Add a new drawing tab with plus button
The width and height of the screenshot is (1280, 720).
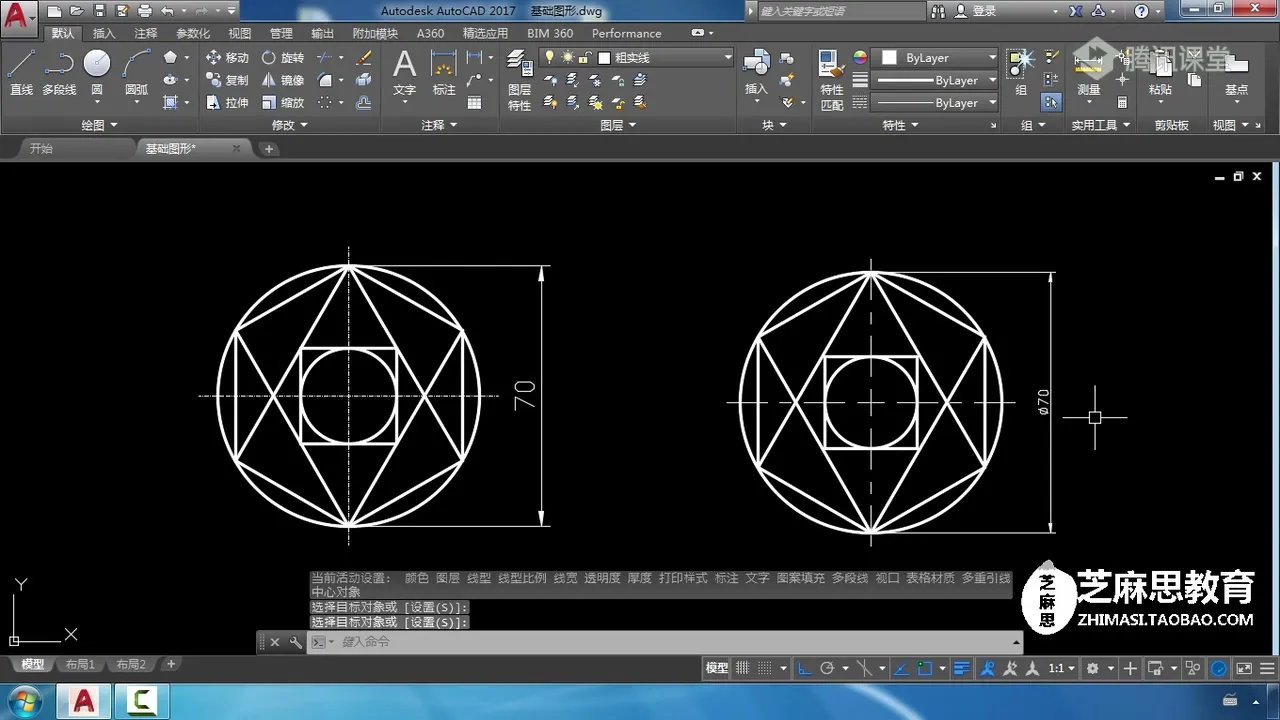(269, 149)
